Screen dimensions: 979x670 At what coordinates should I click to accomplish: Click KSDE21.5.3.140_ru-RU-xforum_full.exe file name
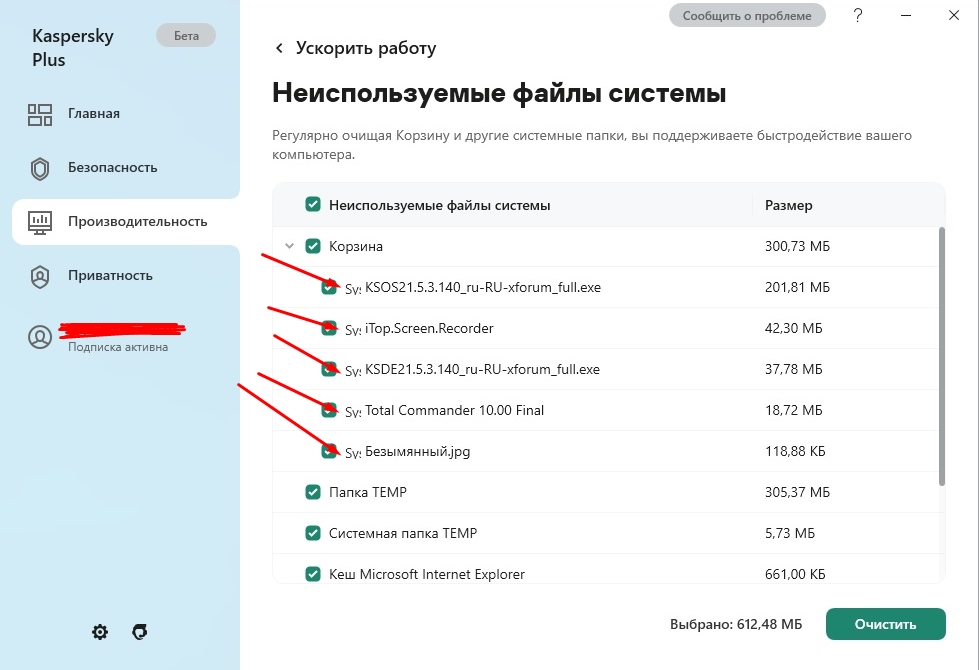point(482,369)
